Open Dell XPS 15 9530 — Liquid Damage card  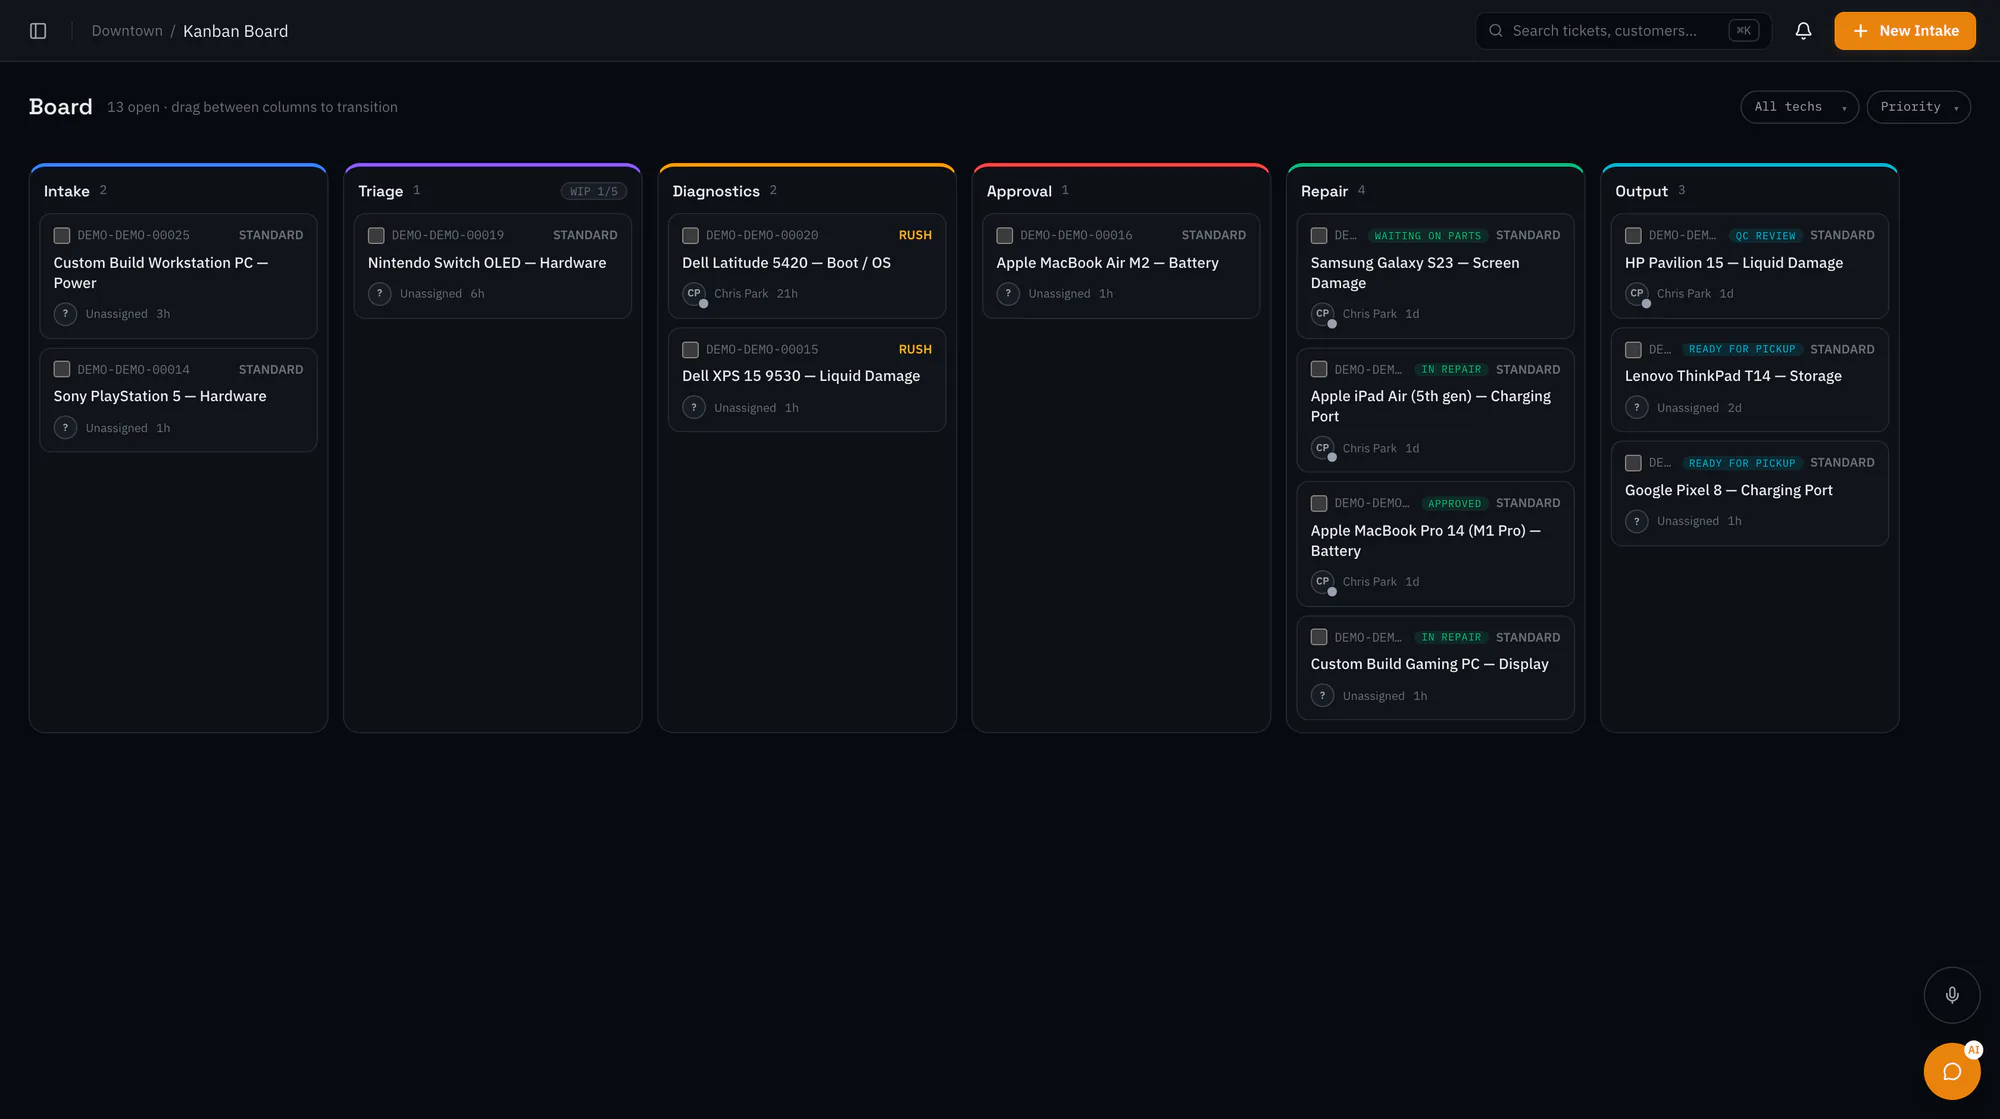point(806,379)
